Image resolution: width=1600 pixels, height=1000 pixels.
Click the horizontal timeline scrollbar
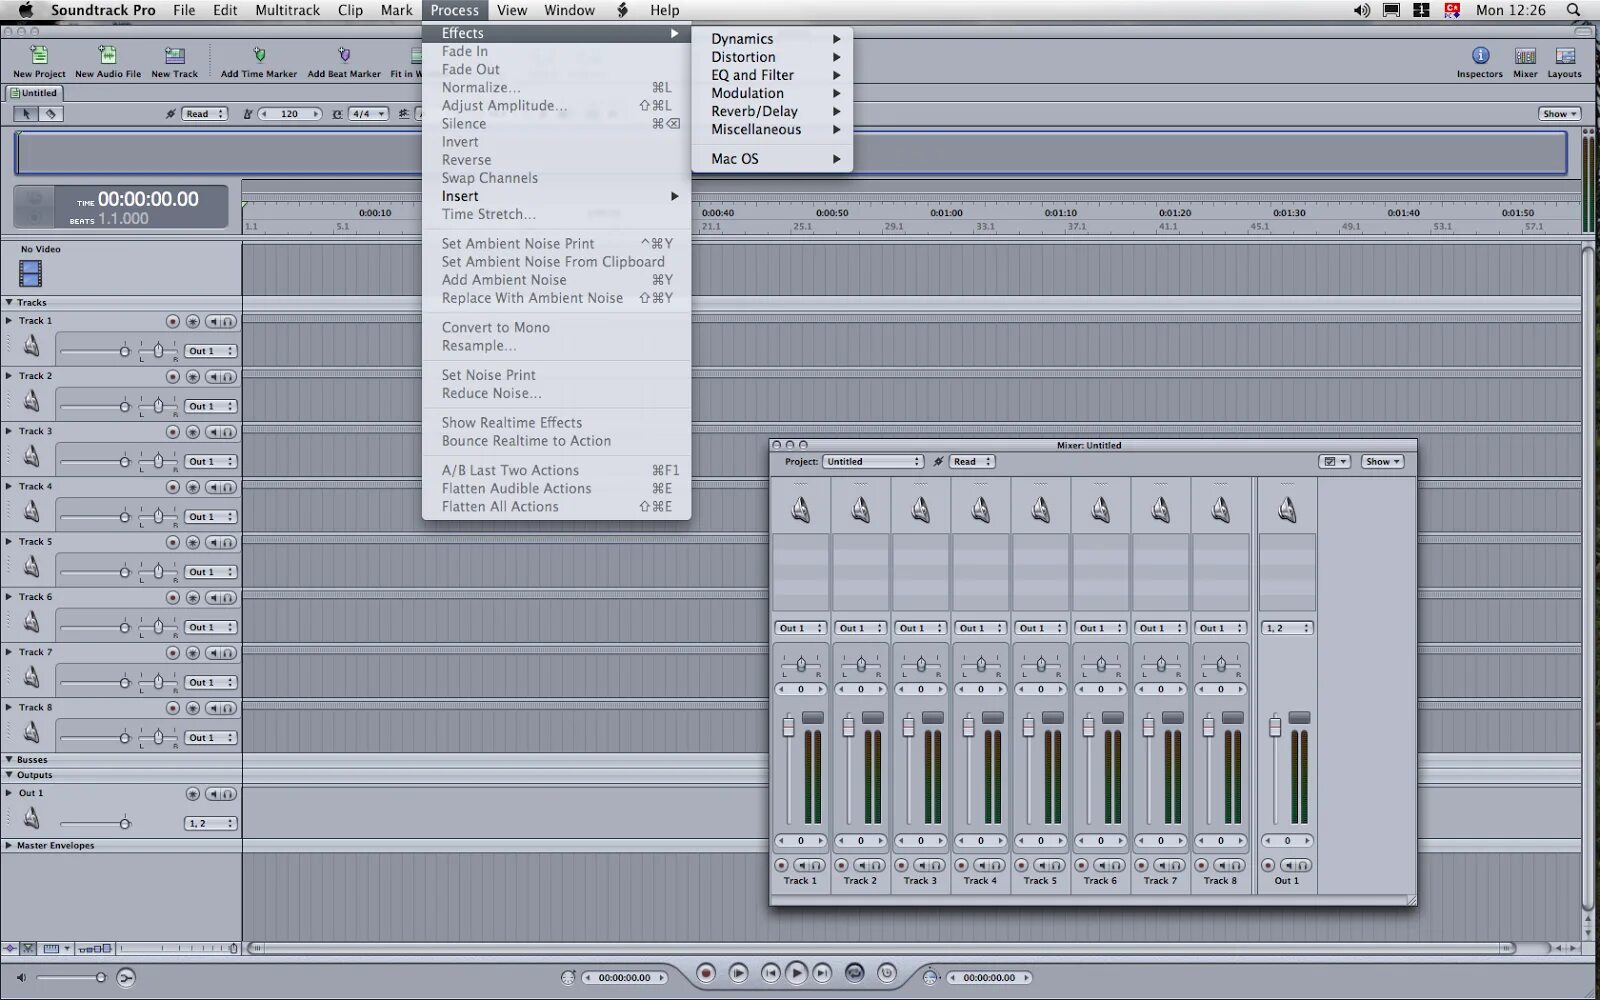point(880,948)
